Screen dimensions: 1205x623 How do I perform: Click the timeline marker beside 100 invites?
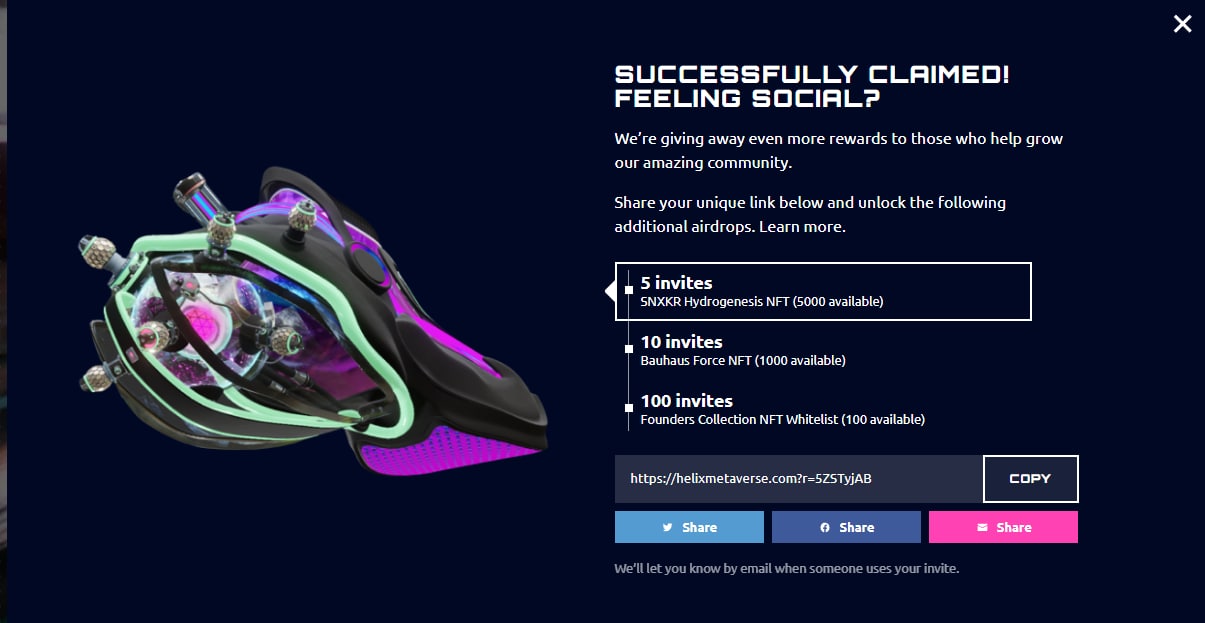click(x=628, y=408)
